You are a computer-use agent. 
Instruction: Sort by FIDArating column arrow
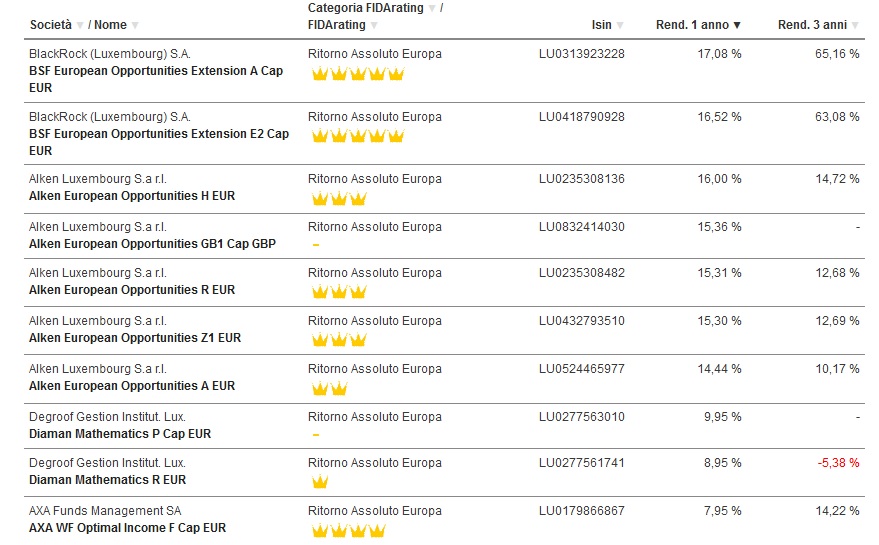[x=374, y=25]
